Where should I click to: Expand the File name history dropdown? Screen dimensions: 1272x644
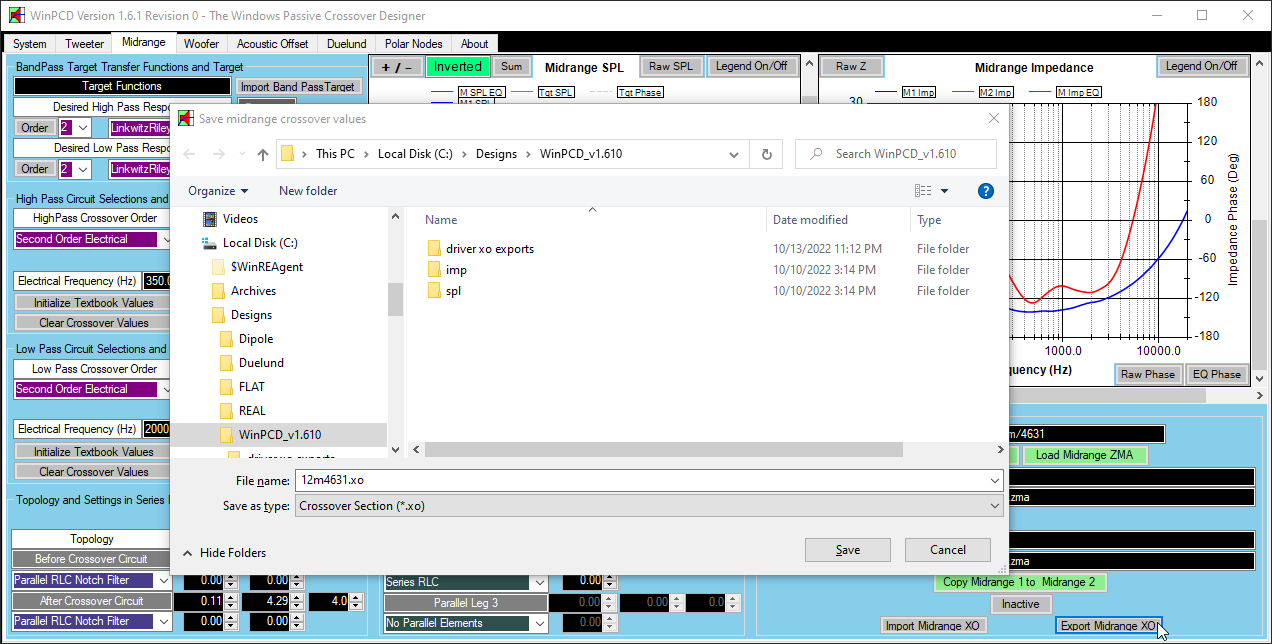[993, 481]
